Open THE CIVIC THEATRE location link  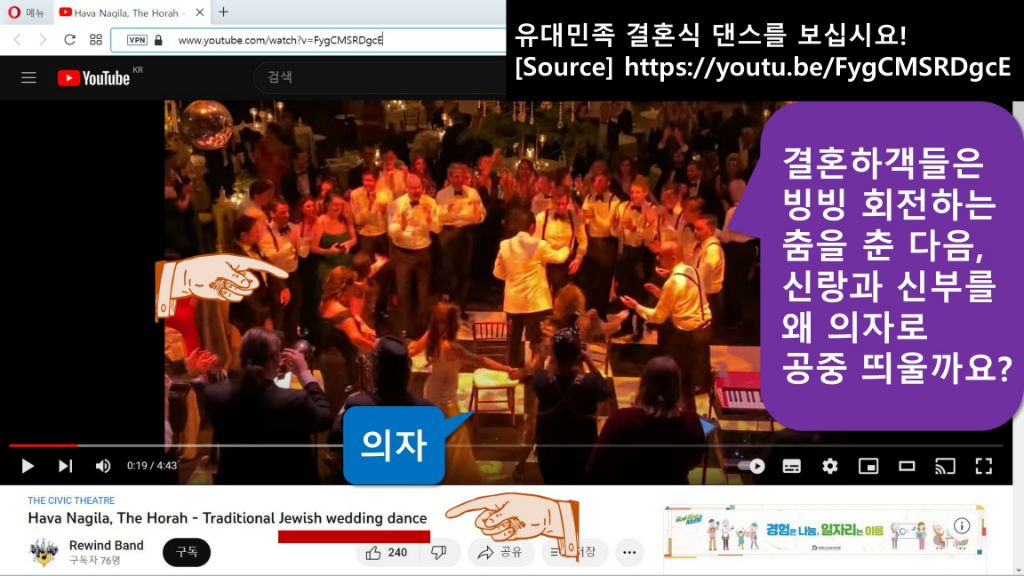click(x=71, y=500)
